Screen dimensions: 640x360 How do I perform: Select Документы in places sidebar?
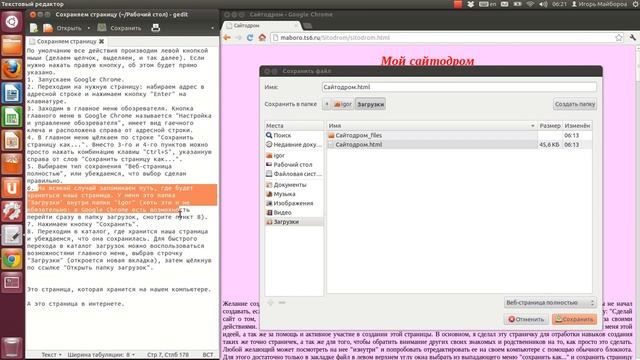pyautogui.click(x=294, y=185)
